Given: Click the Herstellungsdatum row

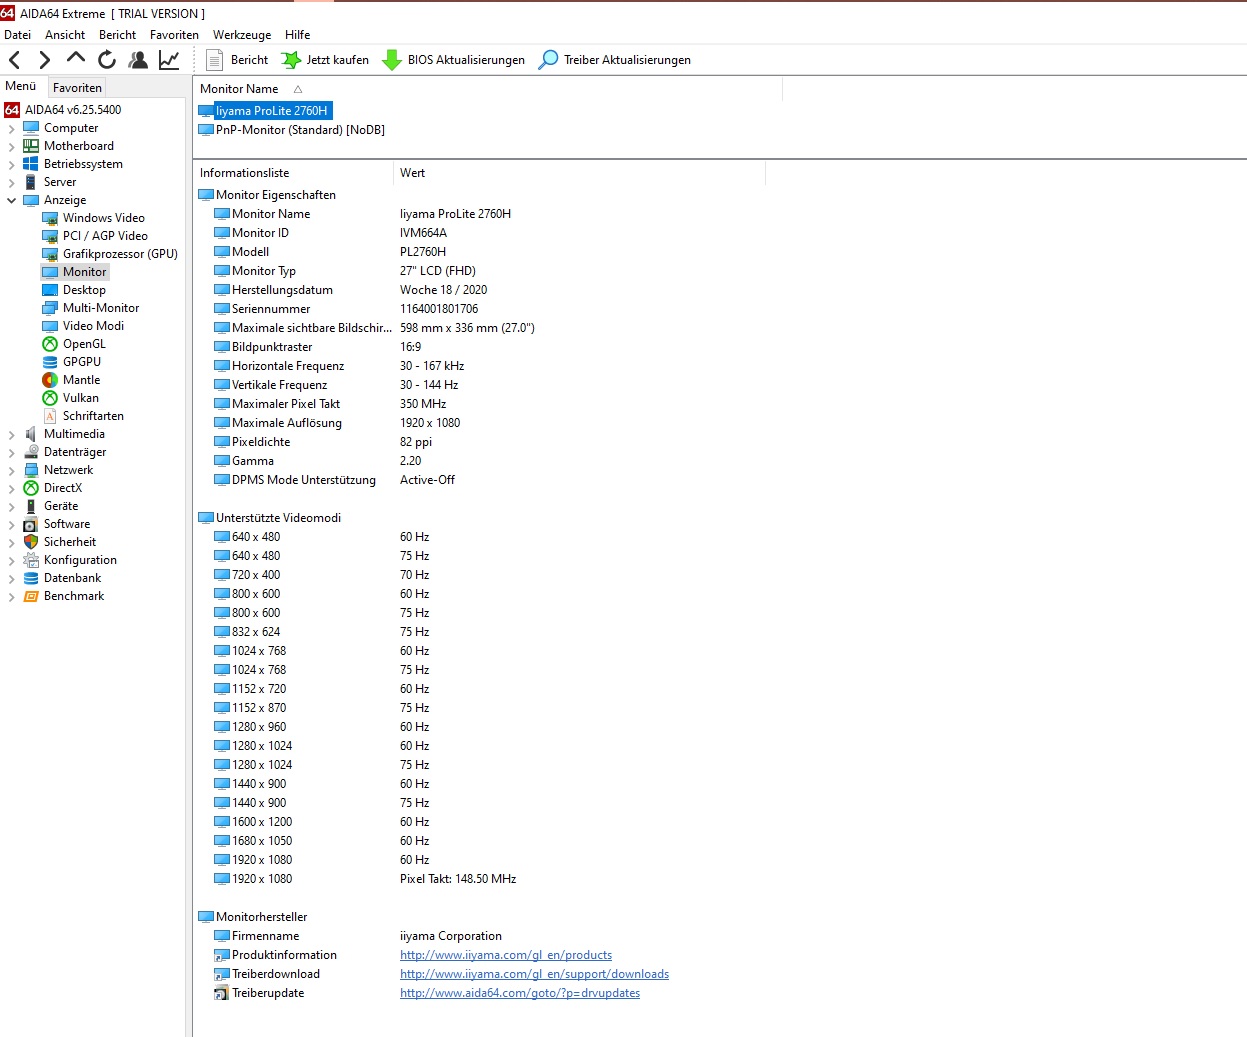Looking at the screenshot, I should point(350,290).
